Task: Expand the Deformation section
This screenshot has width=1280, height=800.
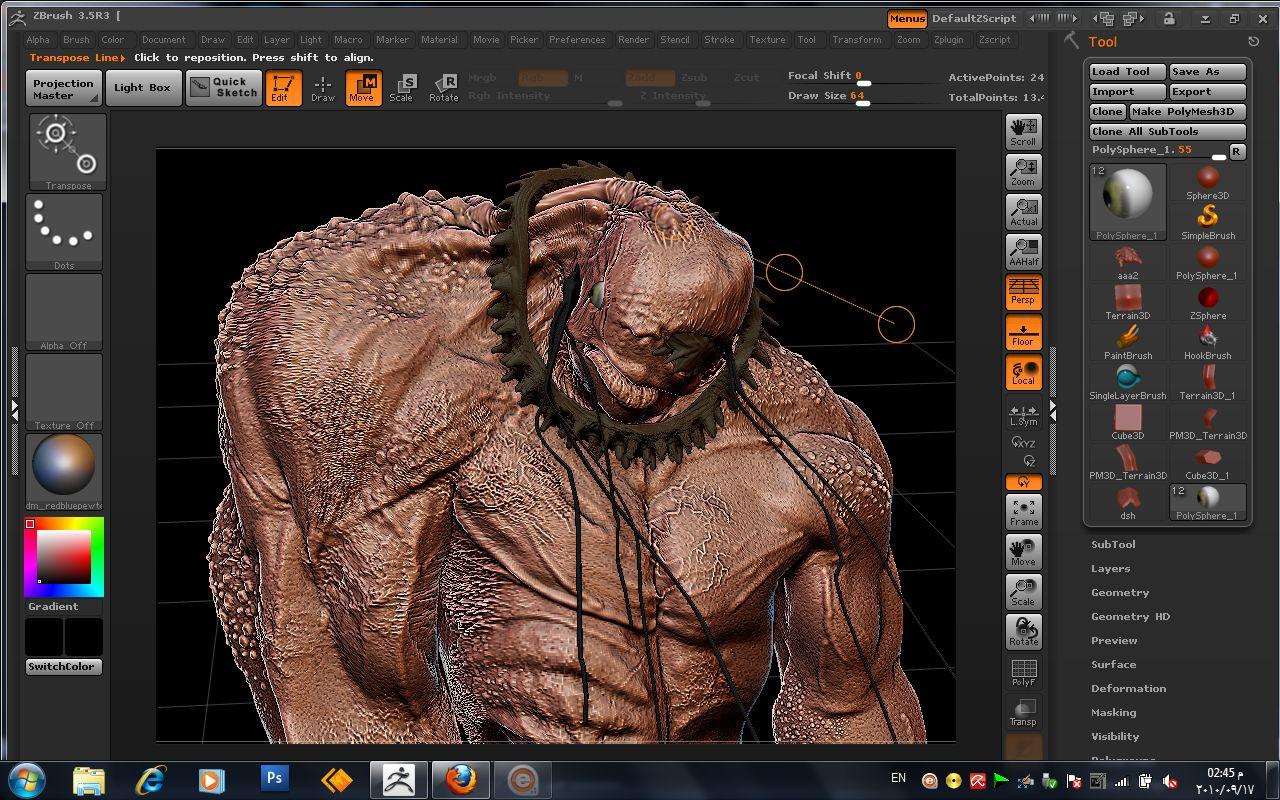Action: [x=1128, y=688]
